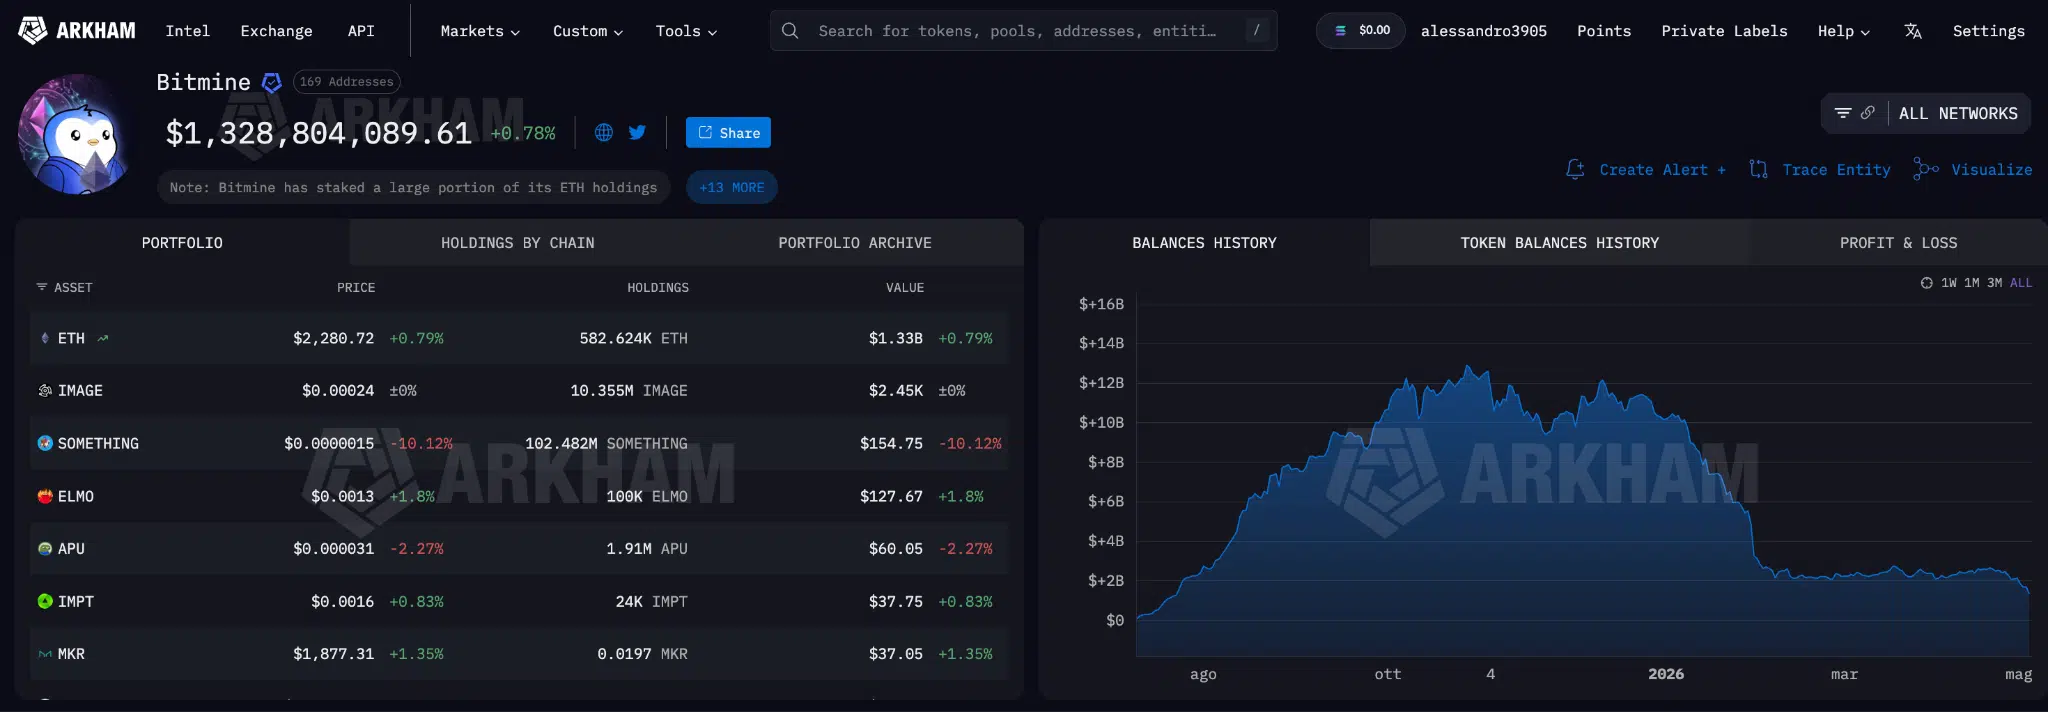The height and width of the screenshot is (712, 2048).
Task: Click the verified badge next to Bitmine
Action: click(271, 82)
